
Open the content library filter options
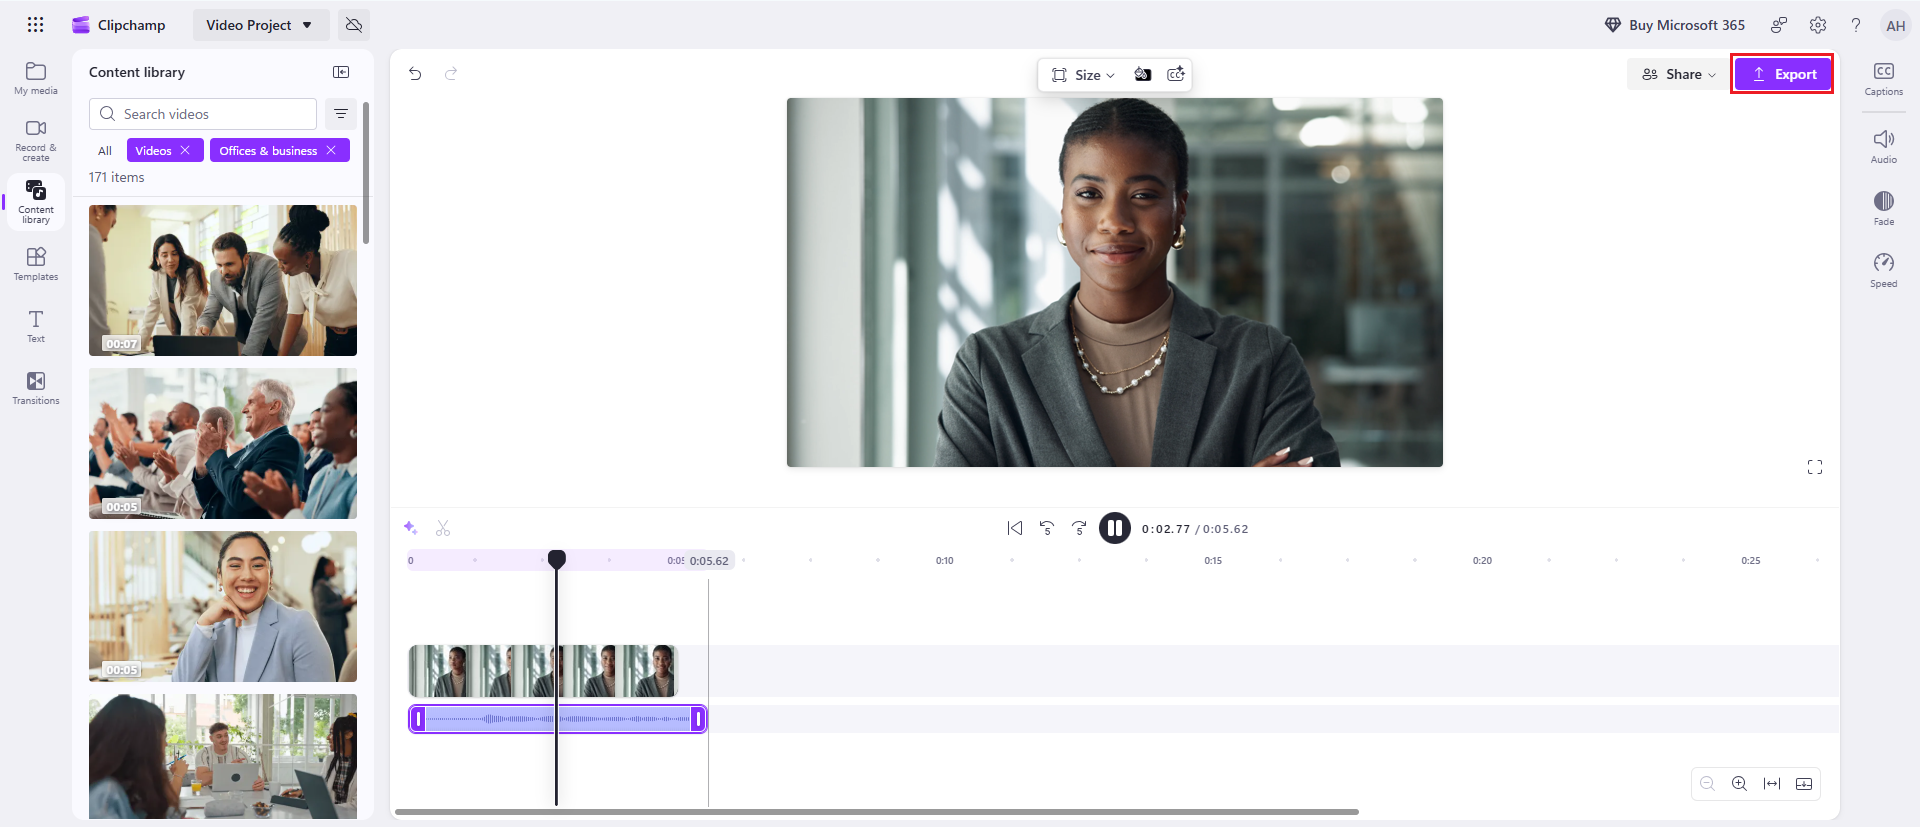point(341,114)
